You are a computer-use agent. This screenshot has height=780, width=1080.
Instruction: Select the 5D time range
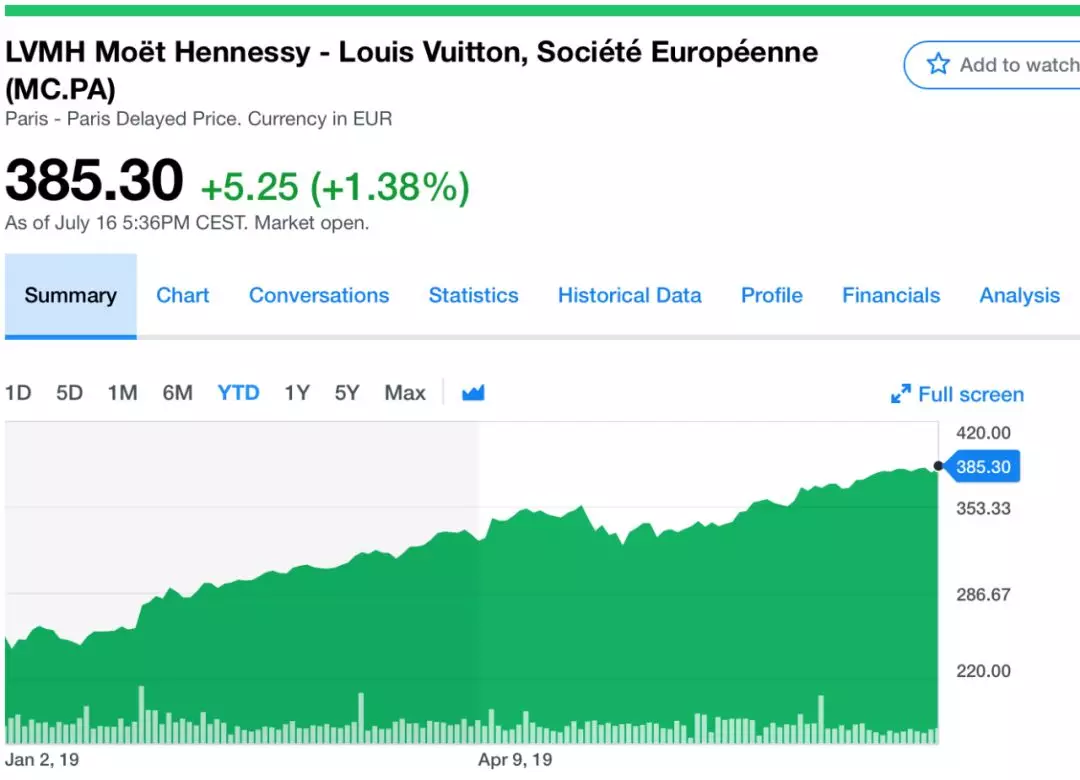(69, 393)
